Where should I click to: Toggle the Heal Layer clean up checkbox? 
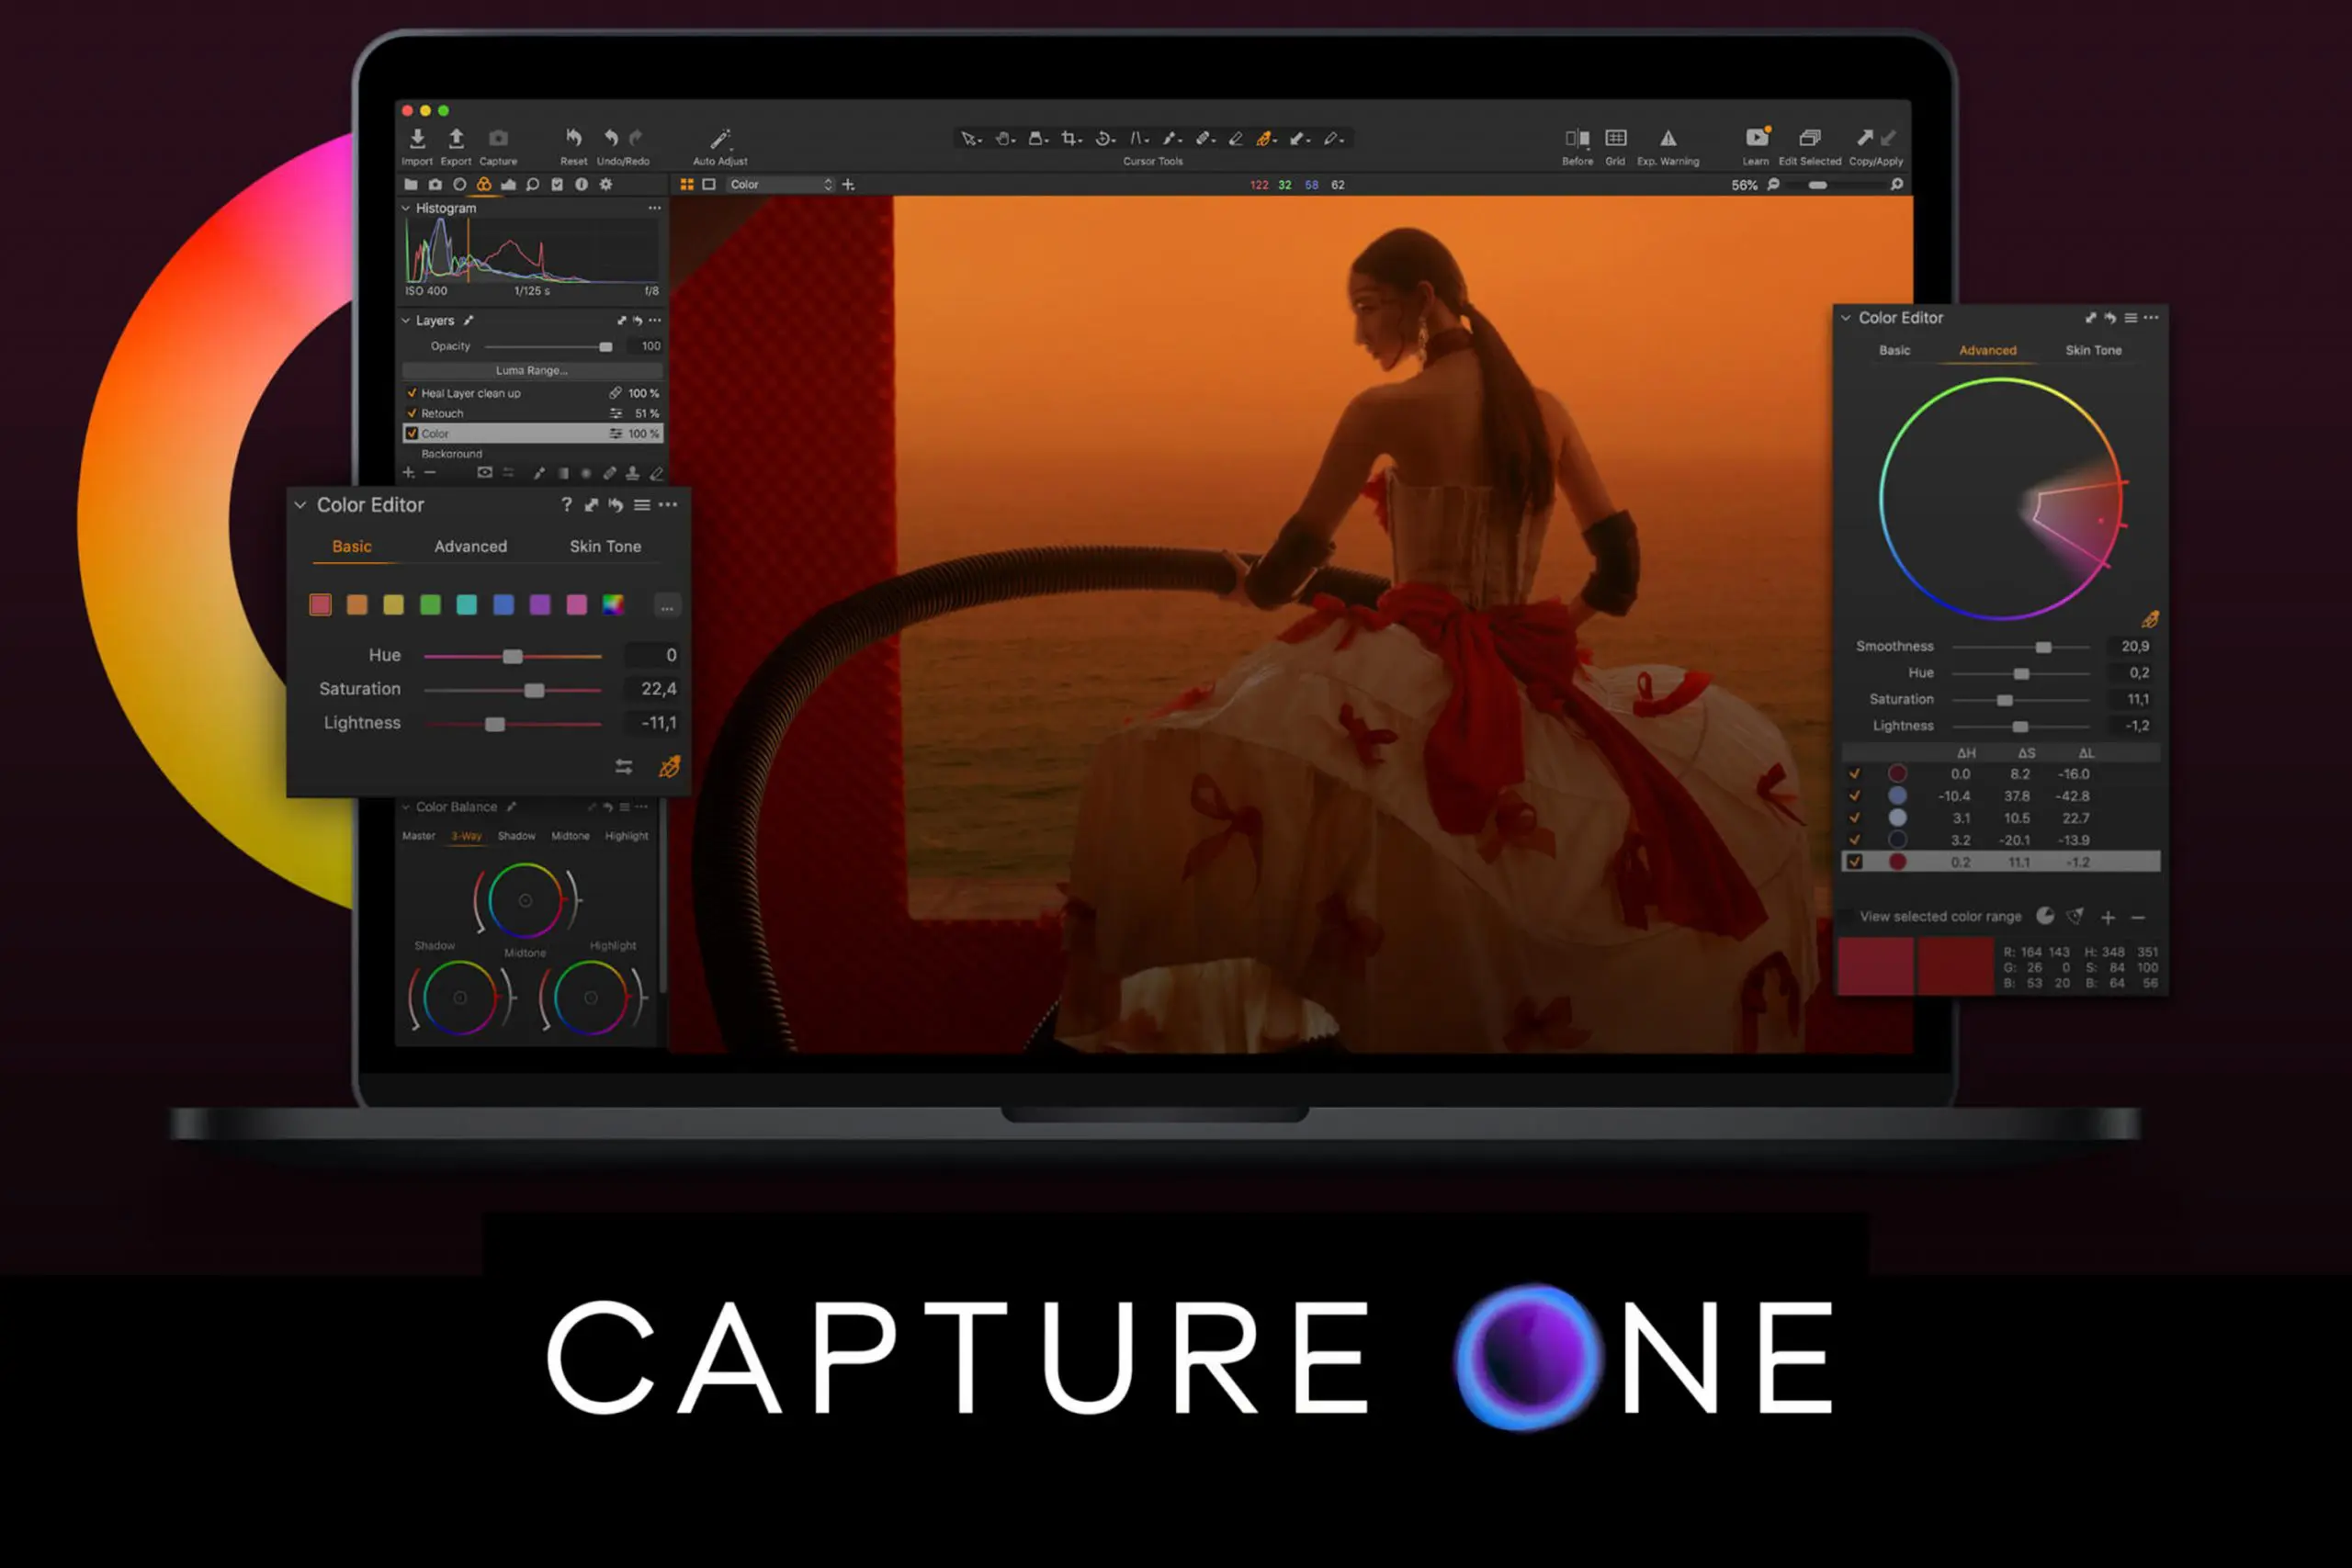(x=412, y=393)
